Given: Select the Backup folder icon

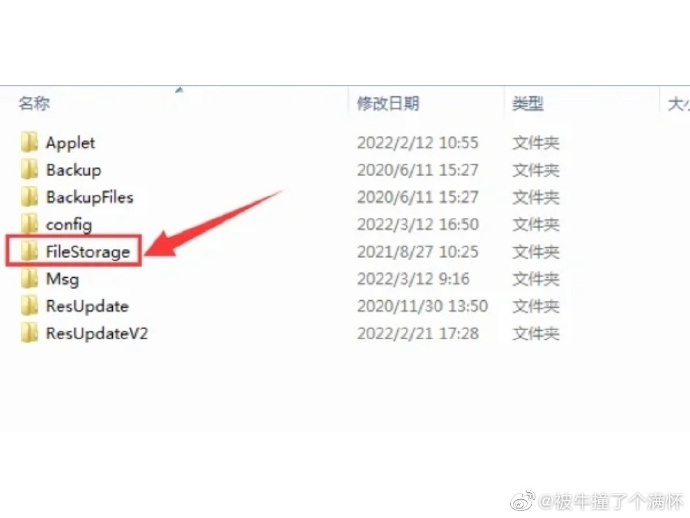Looking at the screenshot, I should 29,169.
